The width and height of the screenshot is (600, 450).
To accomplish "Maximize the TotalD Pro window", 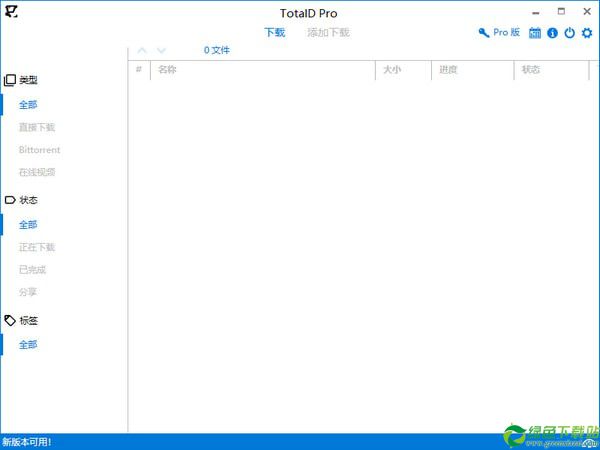I will (561, 11).
